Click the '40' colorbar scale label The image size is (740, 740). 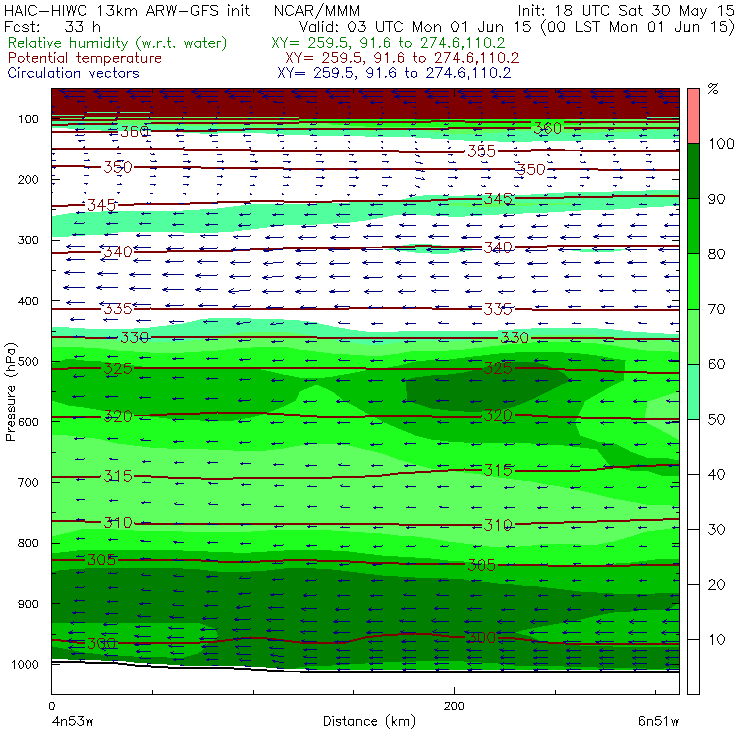tap(717, 475)
